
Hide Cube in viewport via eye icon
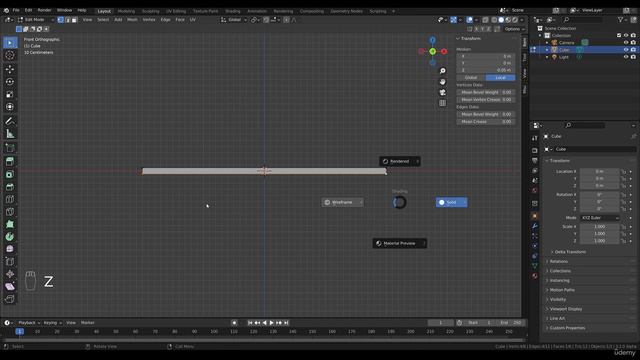coord(626,50)
